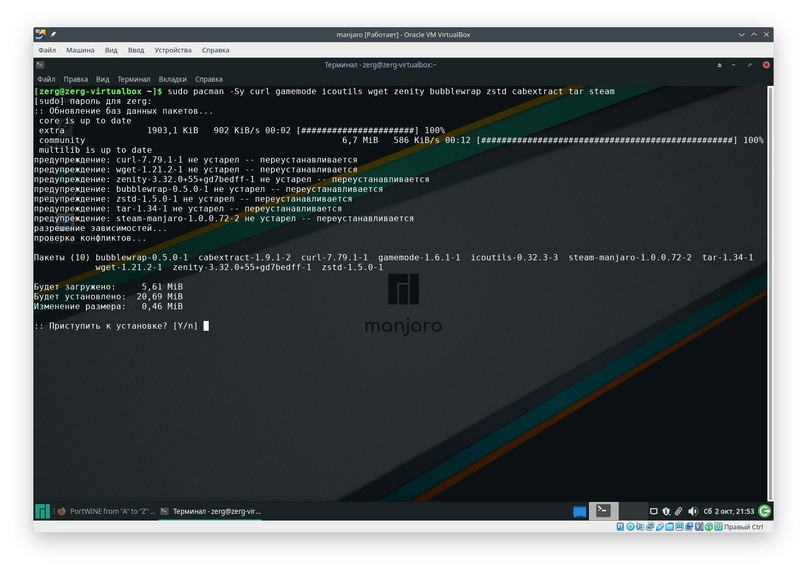Click the curl-7.79.1-1 warning line
807x572 pixels.
[x=196, y=160]
